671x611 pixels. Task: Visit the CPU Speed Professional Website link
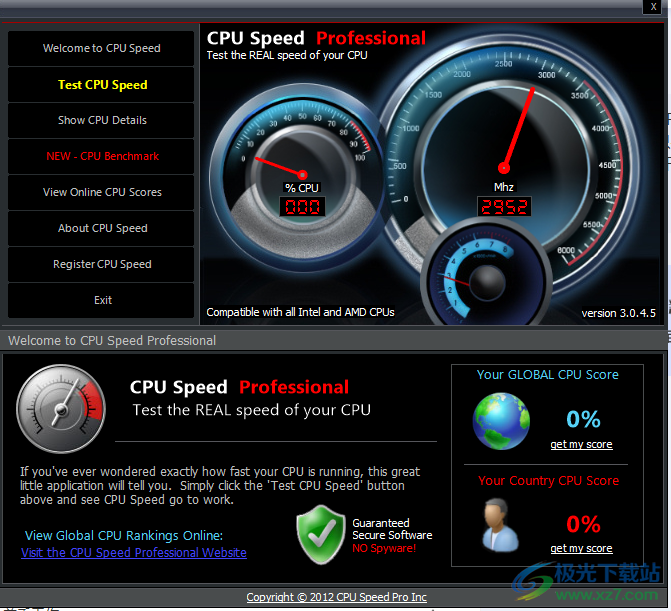tap(134, 553)
